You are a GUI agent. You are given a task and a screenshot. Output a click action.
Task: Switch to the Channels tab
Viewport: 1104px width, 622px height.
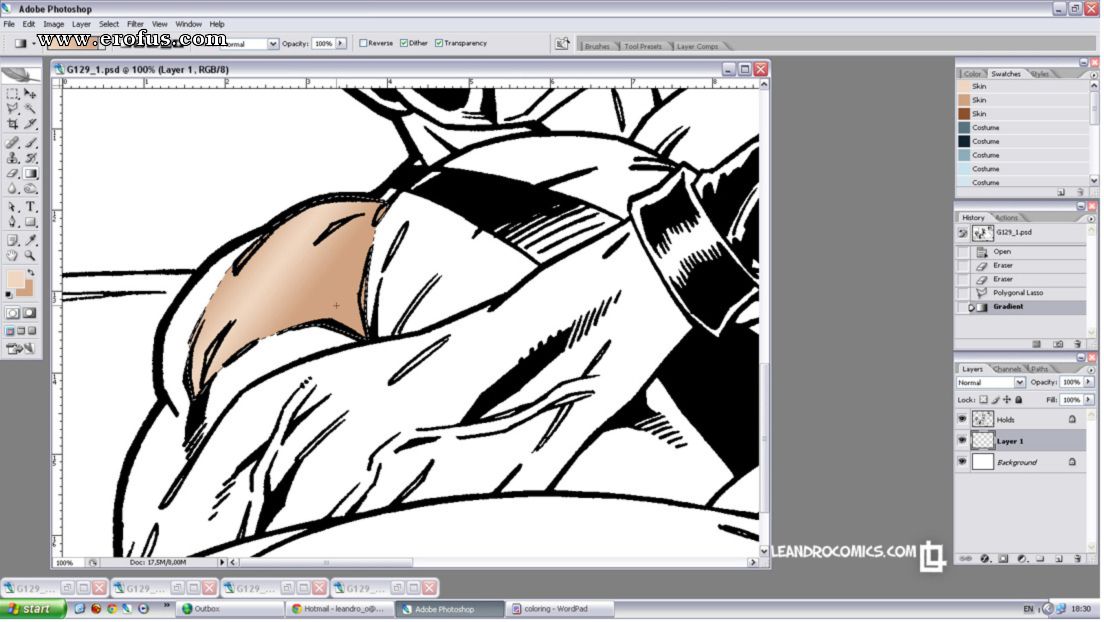[x=1007, y=369]
